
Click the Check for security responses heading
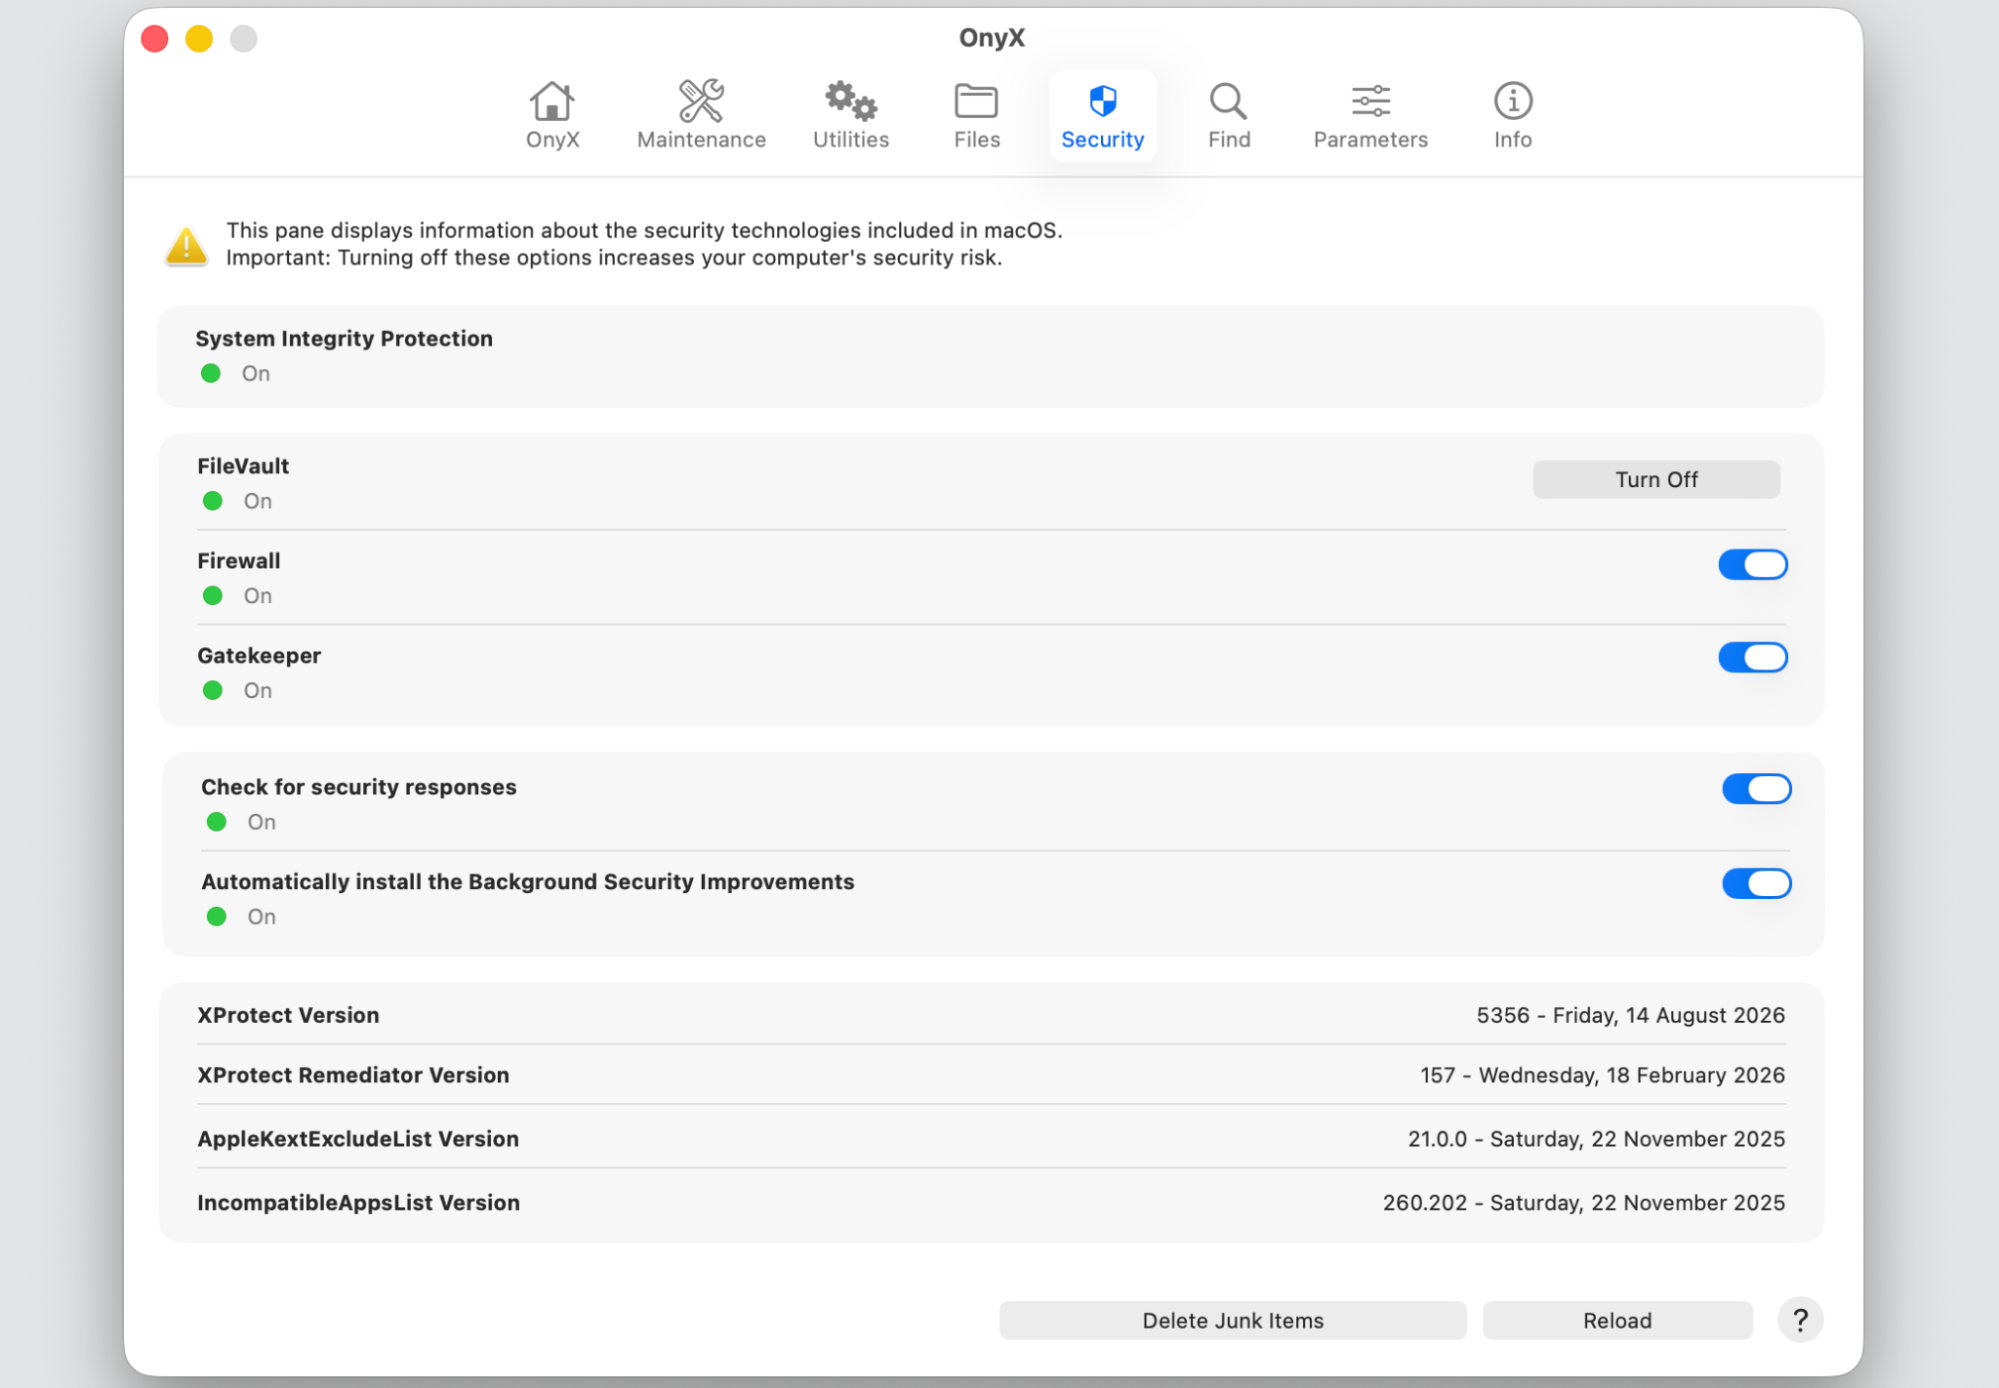tap(359, 787)
